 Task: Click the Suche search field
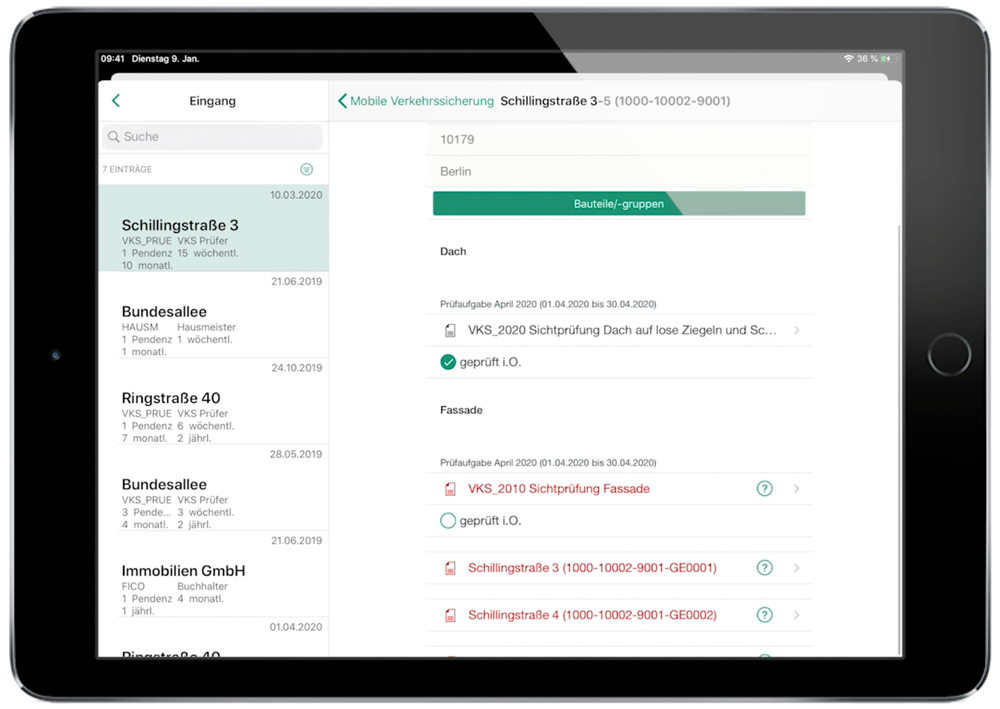212,137
